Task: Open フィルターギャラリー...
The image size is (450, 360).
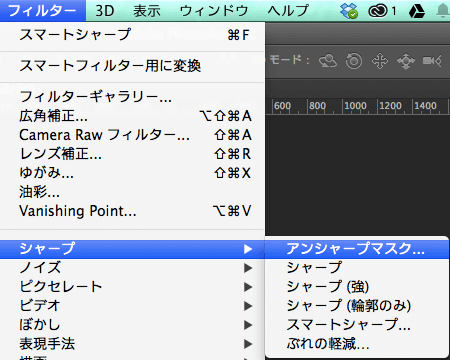Action: 133,97
